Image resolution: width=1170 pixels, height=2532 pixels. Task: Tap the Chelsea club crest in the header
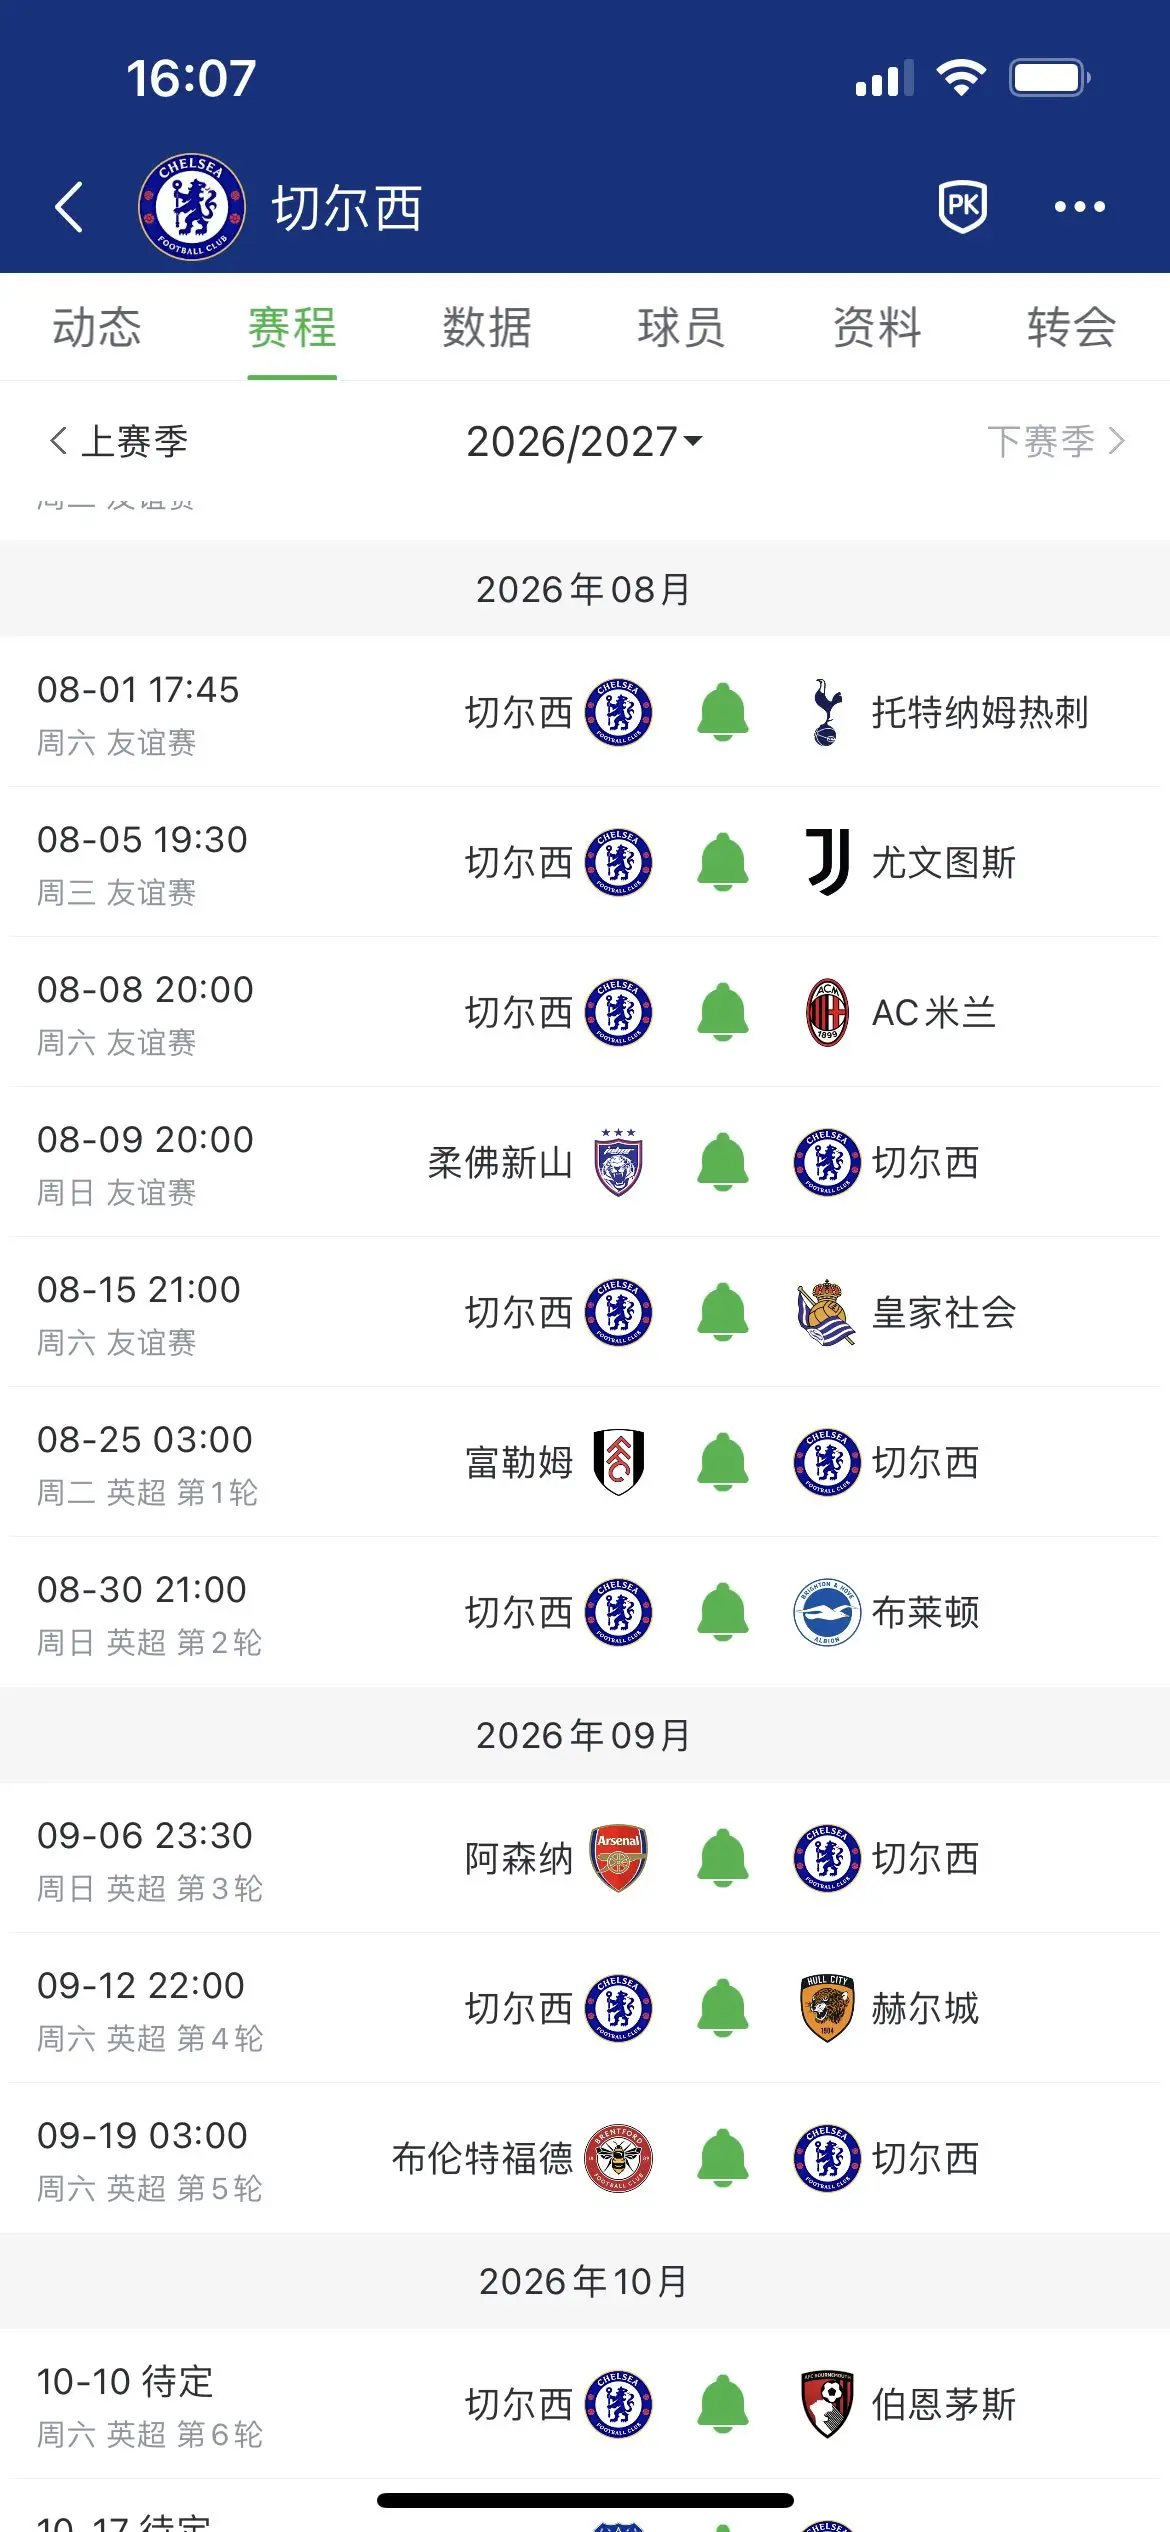tap(191, 207)
